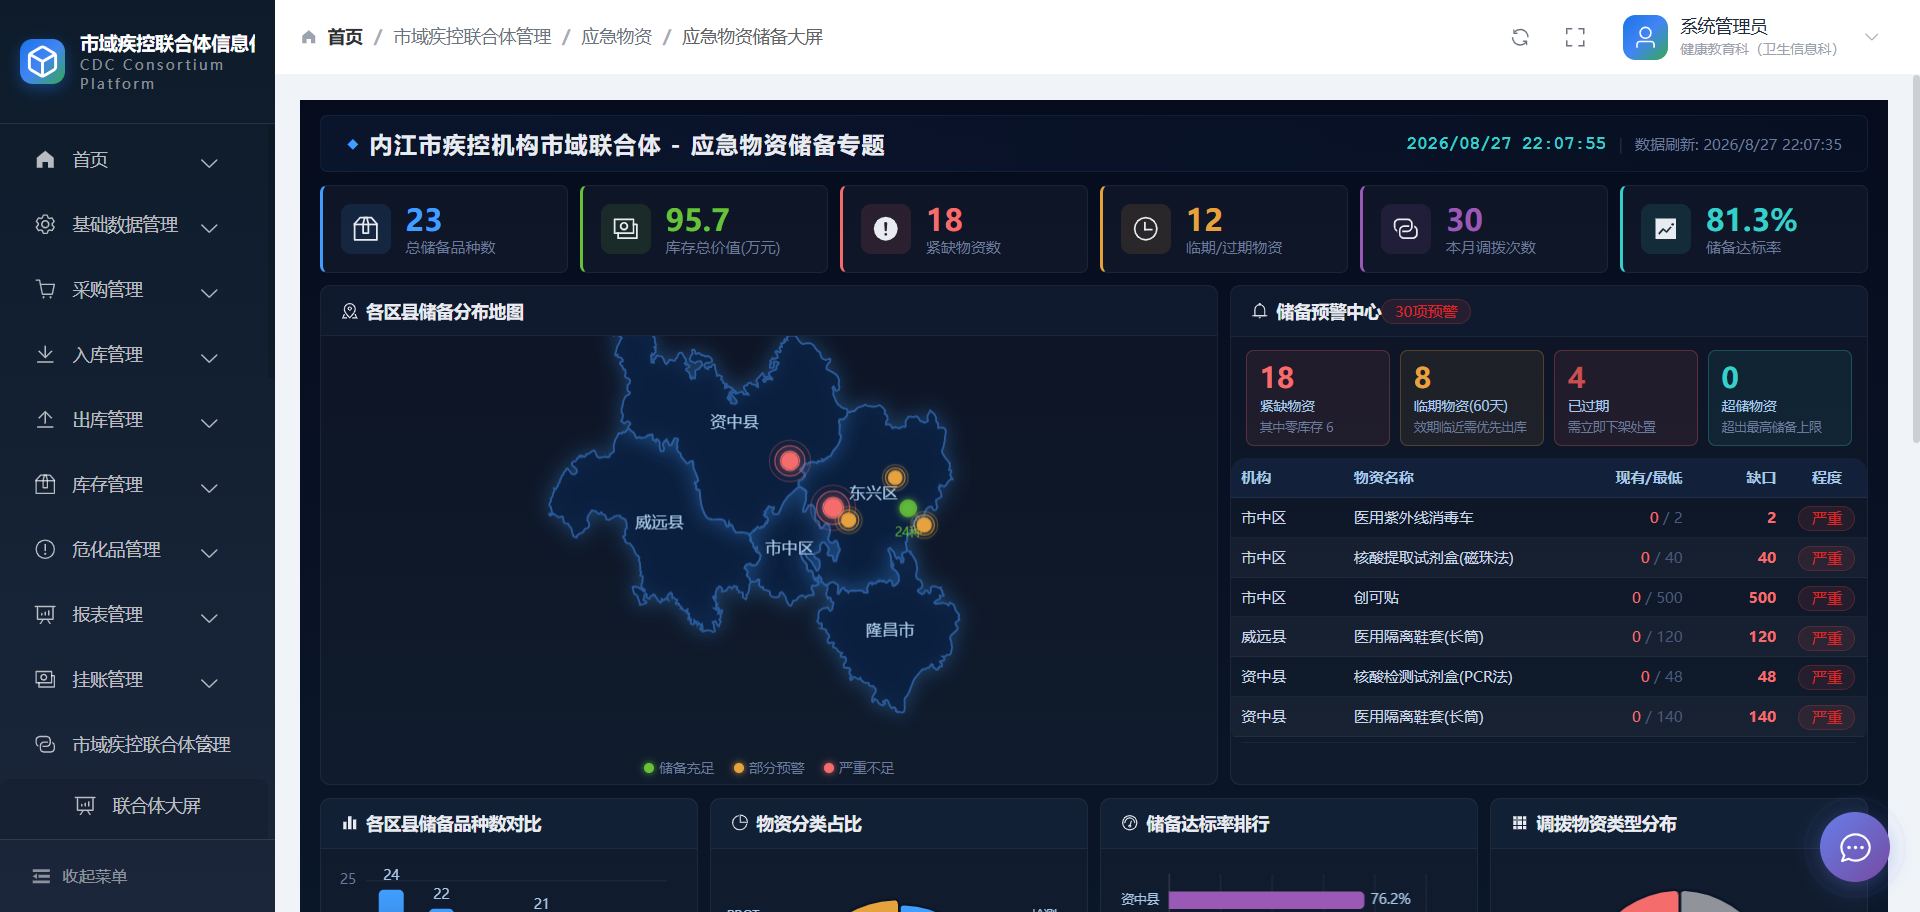Click the 超储物资 0 alert card
1920x912 pixels.
[1780, 398]
